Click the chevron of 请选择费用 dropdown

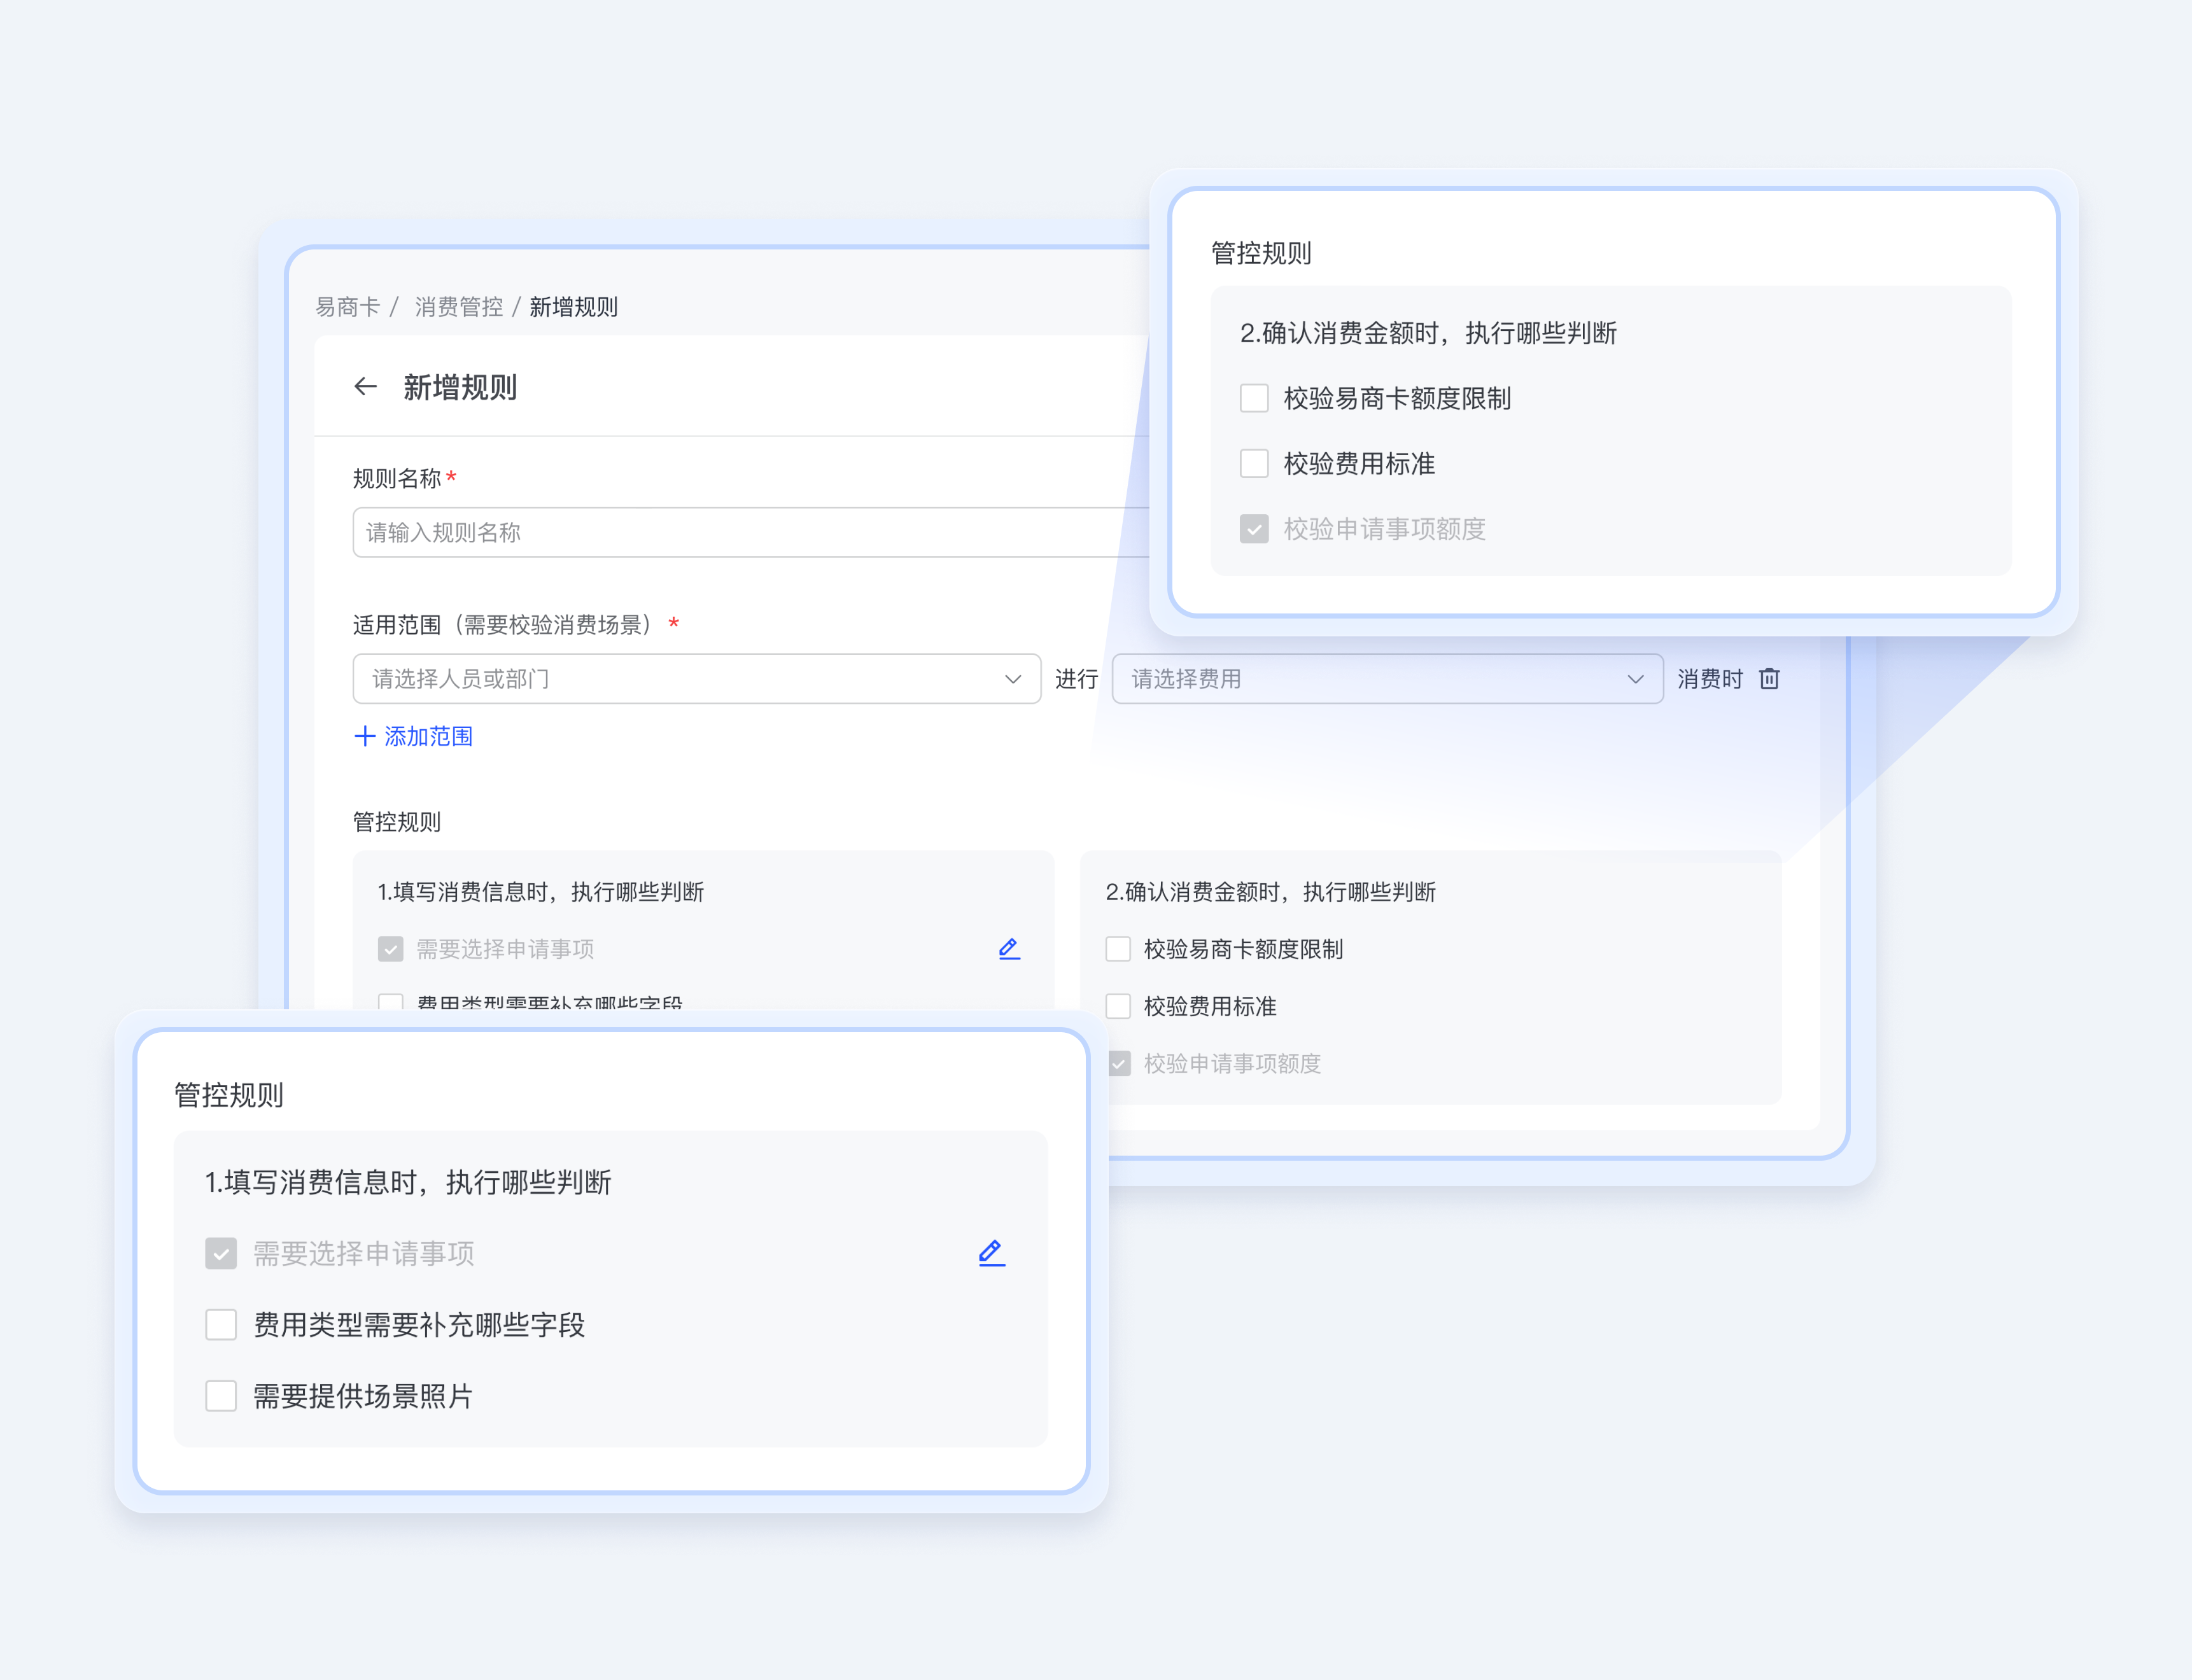tap(1635, 680)
